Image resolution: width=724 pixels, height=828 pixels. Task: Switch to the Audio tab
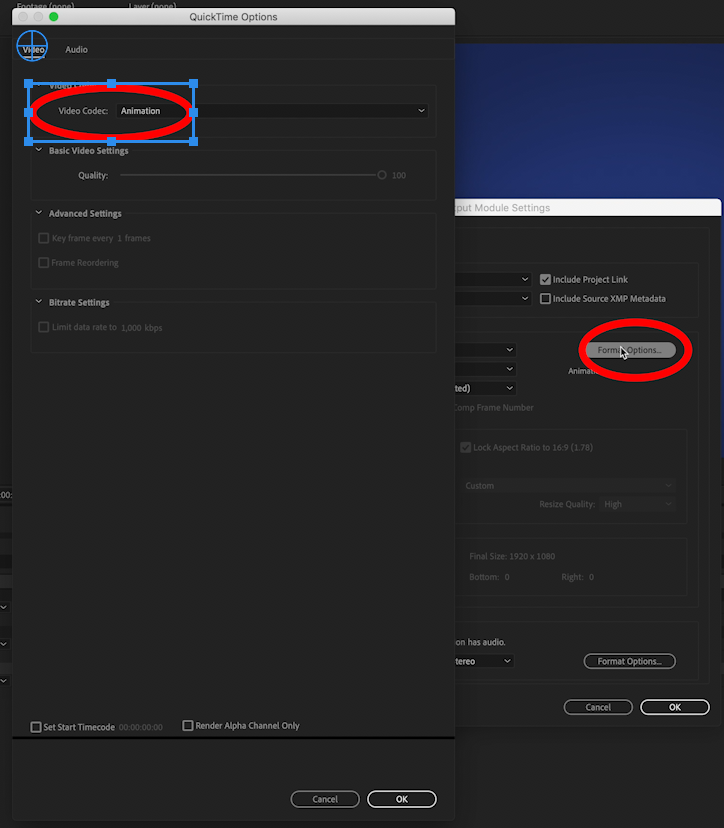[76, 49]
